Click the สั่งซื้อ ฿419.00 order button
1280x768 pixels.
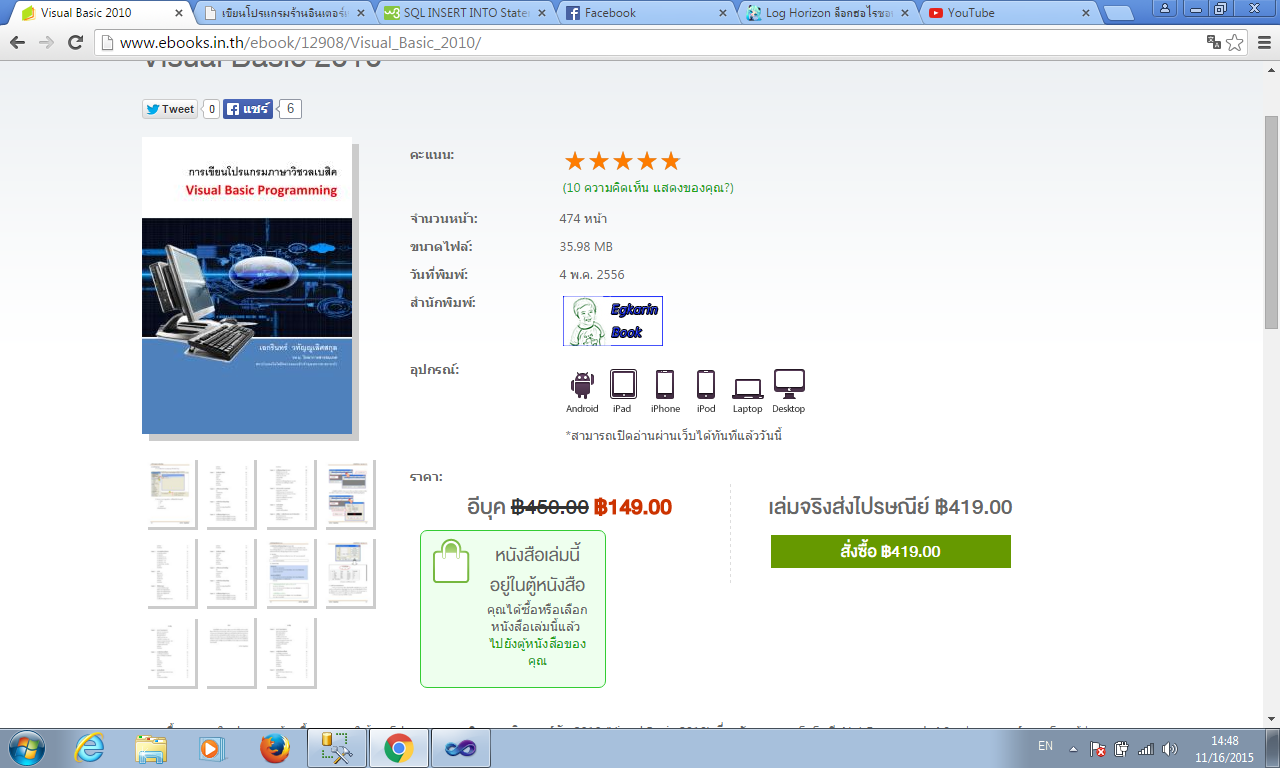(891, 551)
